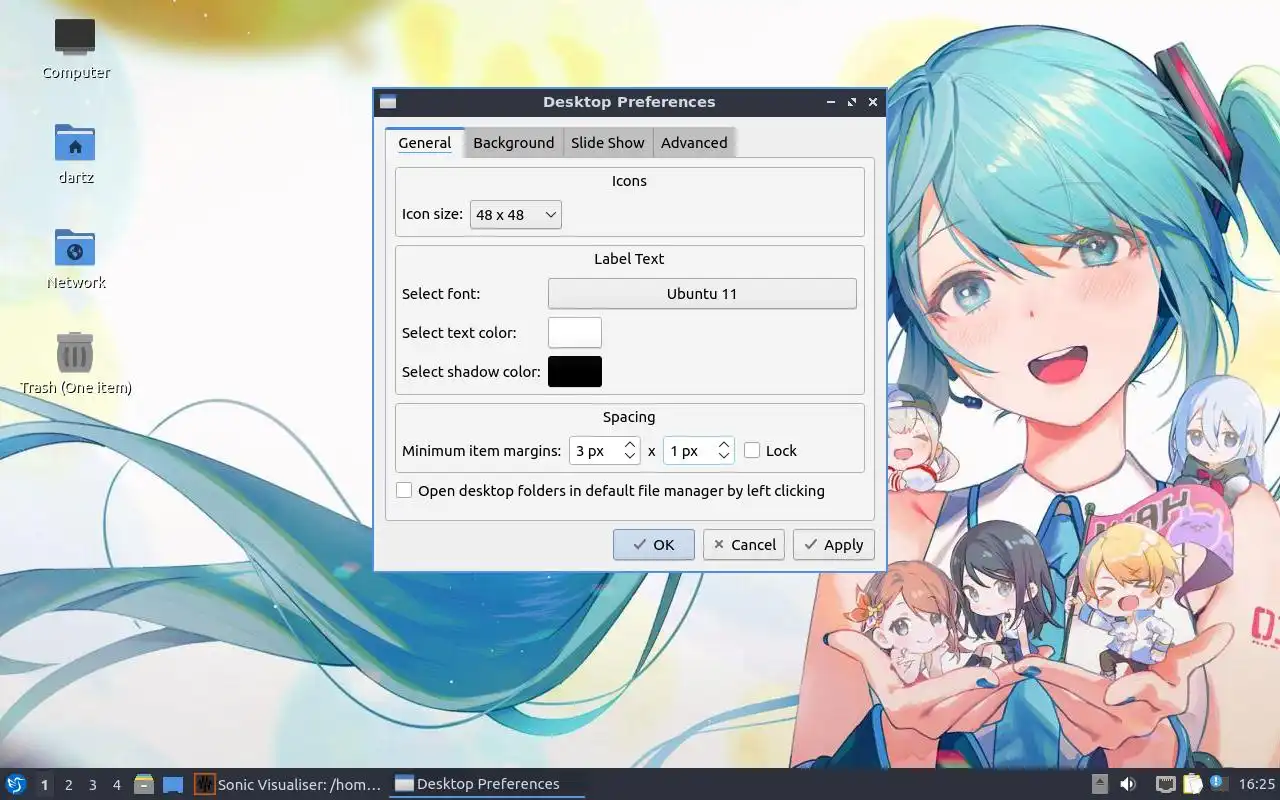The width and height of the screenshot is (1280, 800).
Task: Open the Icon size dropdown
Action: 516,215
